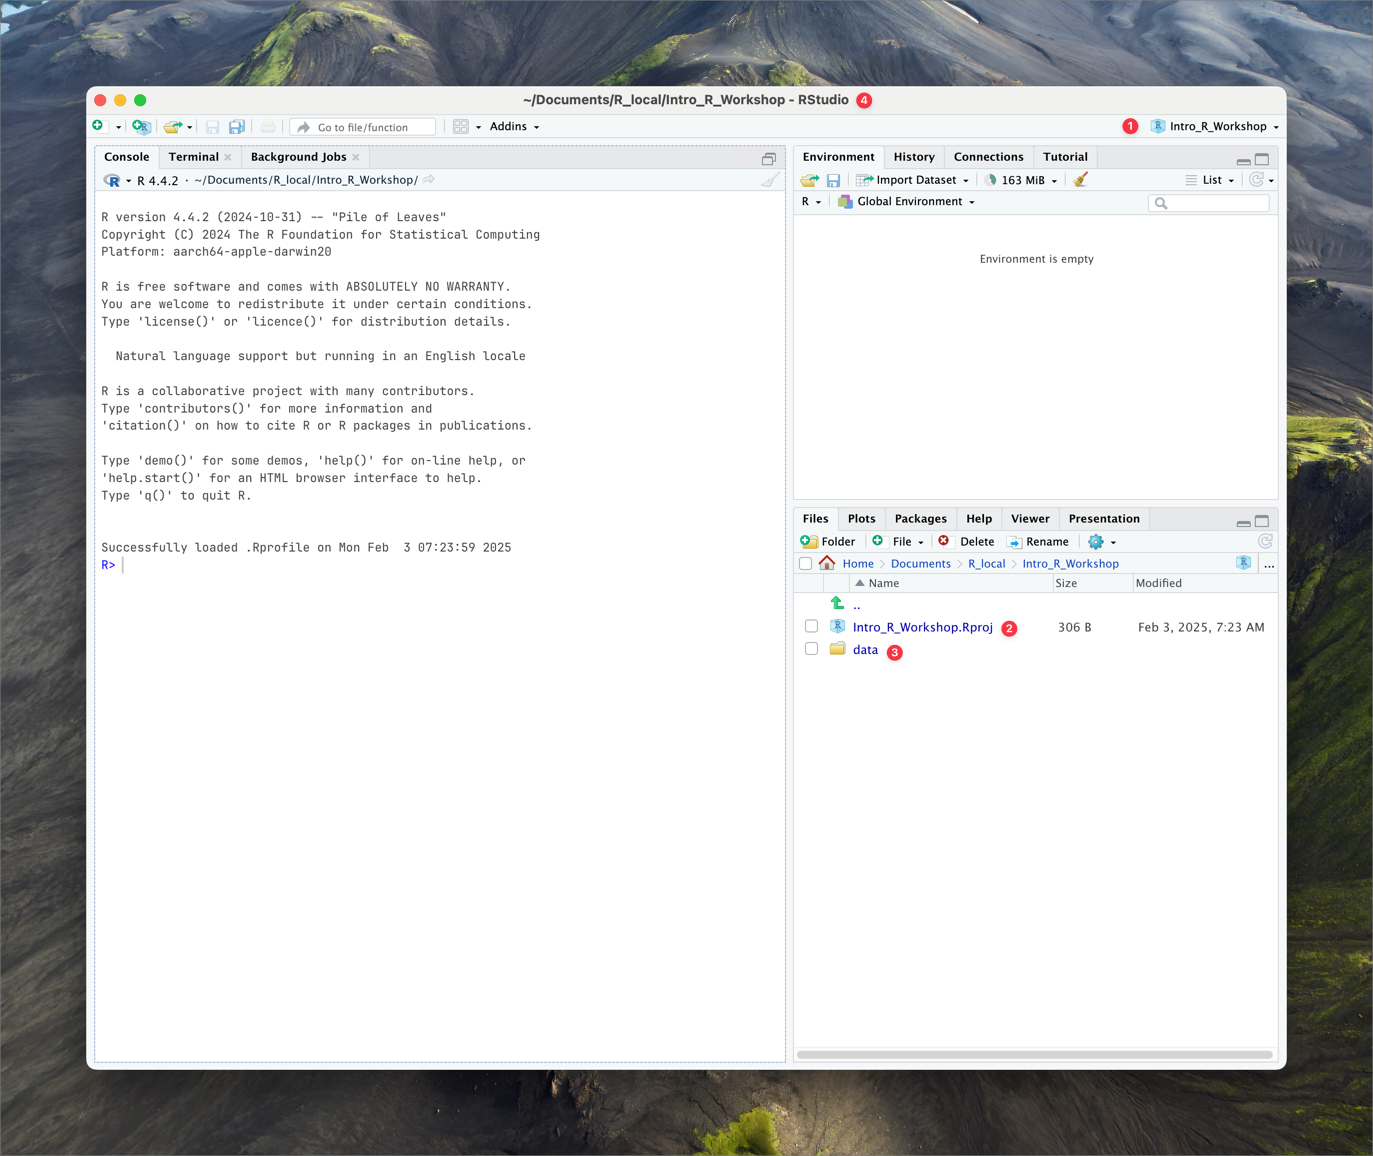Click the Open File folder icon

(173, 127)
